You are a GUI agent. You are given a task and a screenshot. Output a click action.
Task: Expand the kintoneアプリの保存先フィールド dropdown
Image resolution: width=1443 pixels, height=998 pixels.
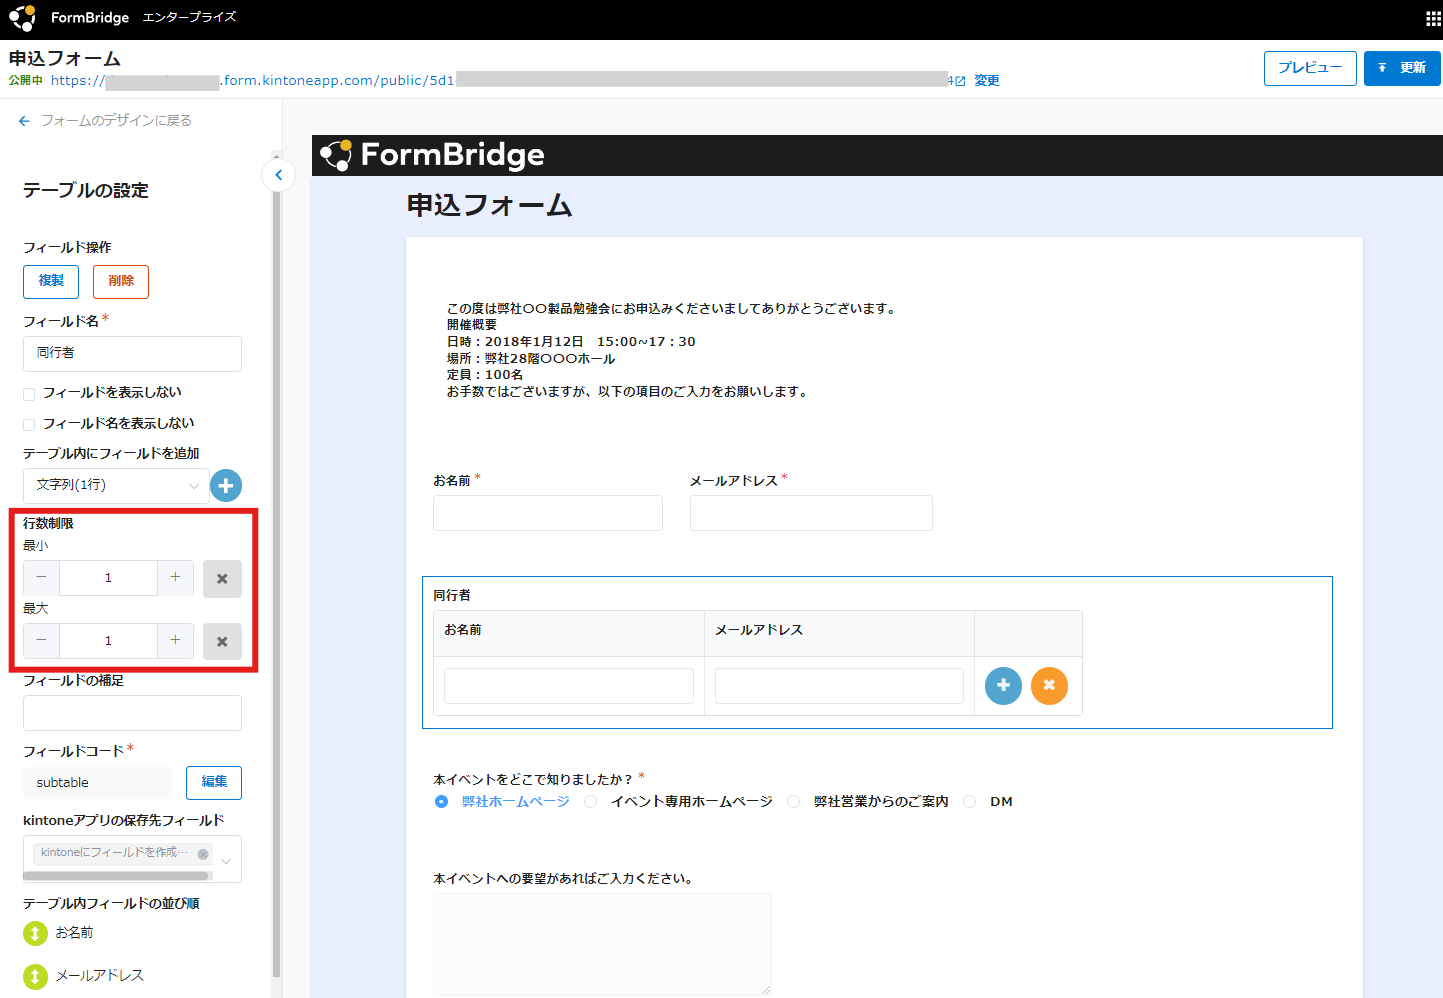pyautogui.click(x=227, y=861)
